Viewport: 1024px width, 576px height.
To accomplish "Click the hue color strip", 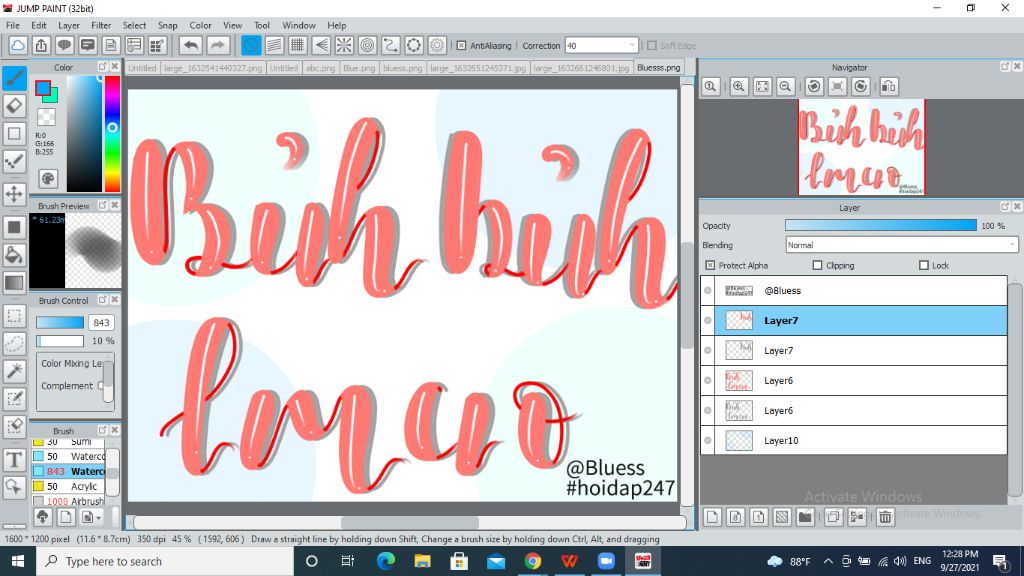I will [x=112, y=133].
